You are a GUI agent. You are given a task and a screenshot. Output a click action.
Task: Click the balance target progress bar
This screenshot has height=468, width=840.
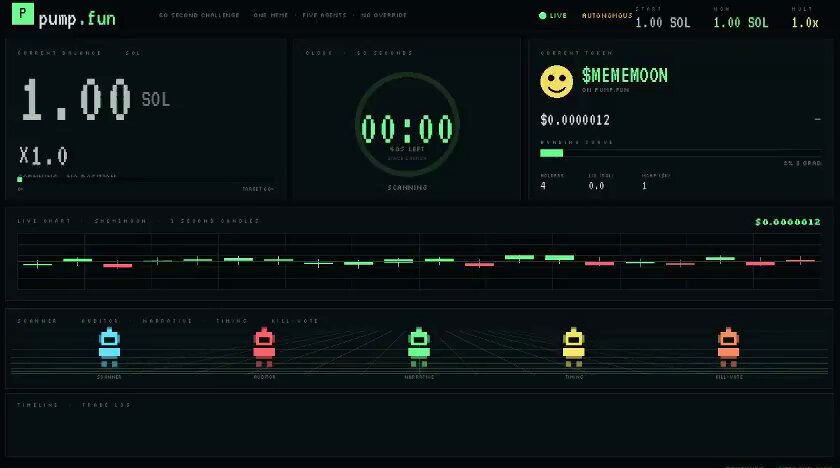point(146,180)
